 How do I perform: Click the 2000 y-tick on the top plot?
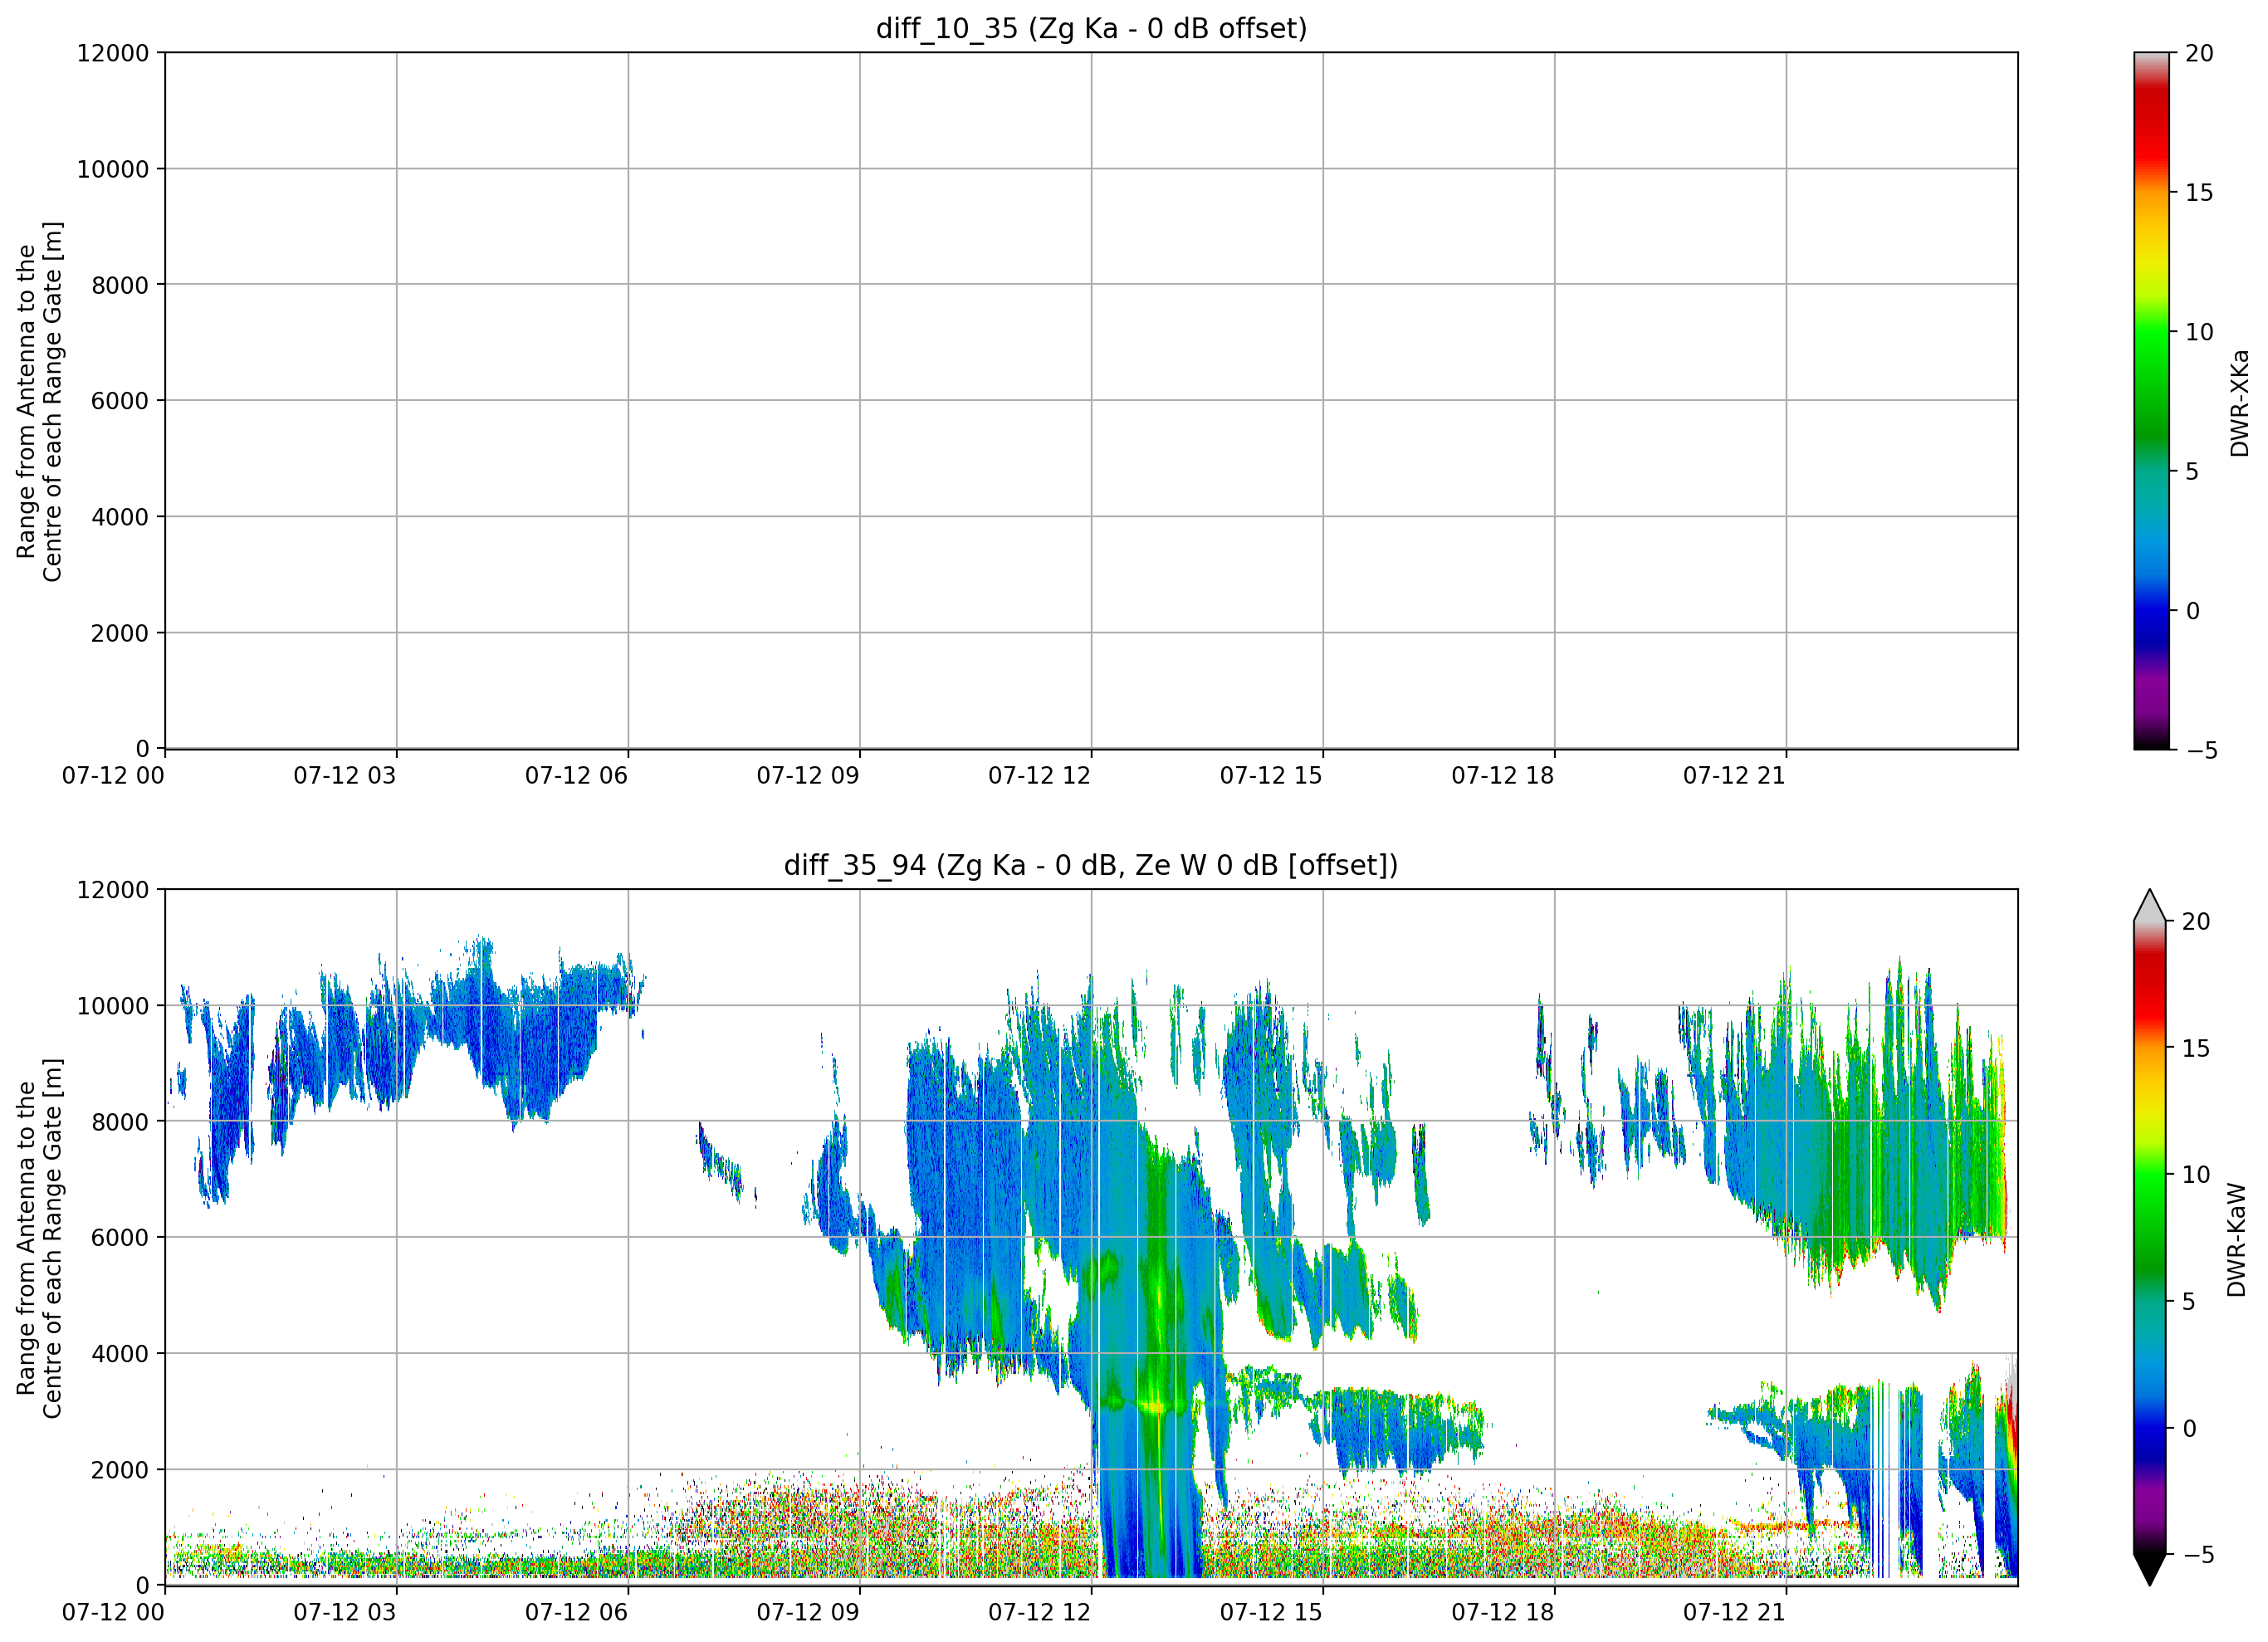120,633
